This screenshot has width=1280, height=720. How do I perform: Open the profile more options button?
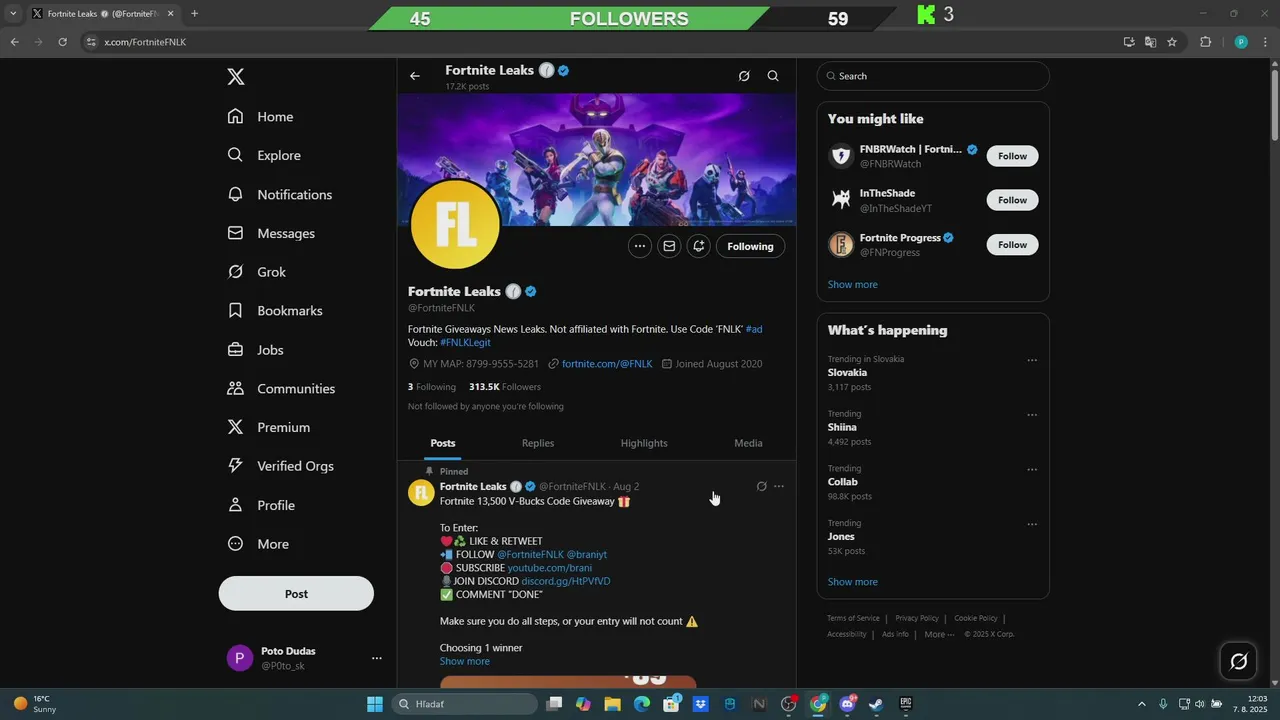coord(640,246)
